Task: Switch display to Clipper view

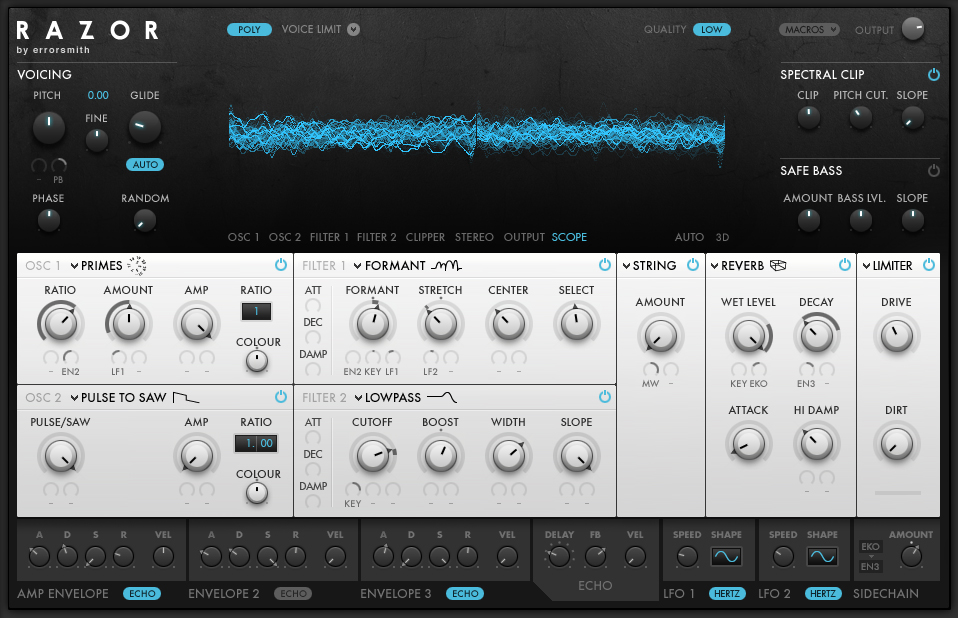Action: coord(425,237)
